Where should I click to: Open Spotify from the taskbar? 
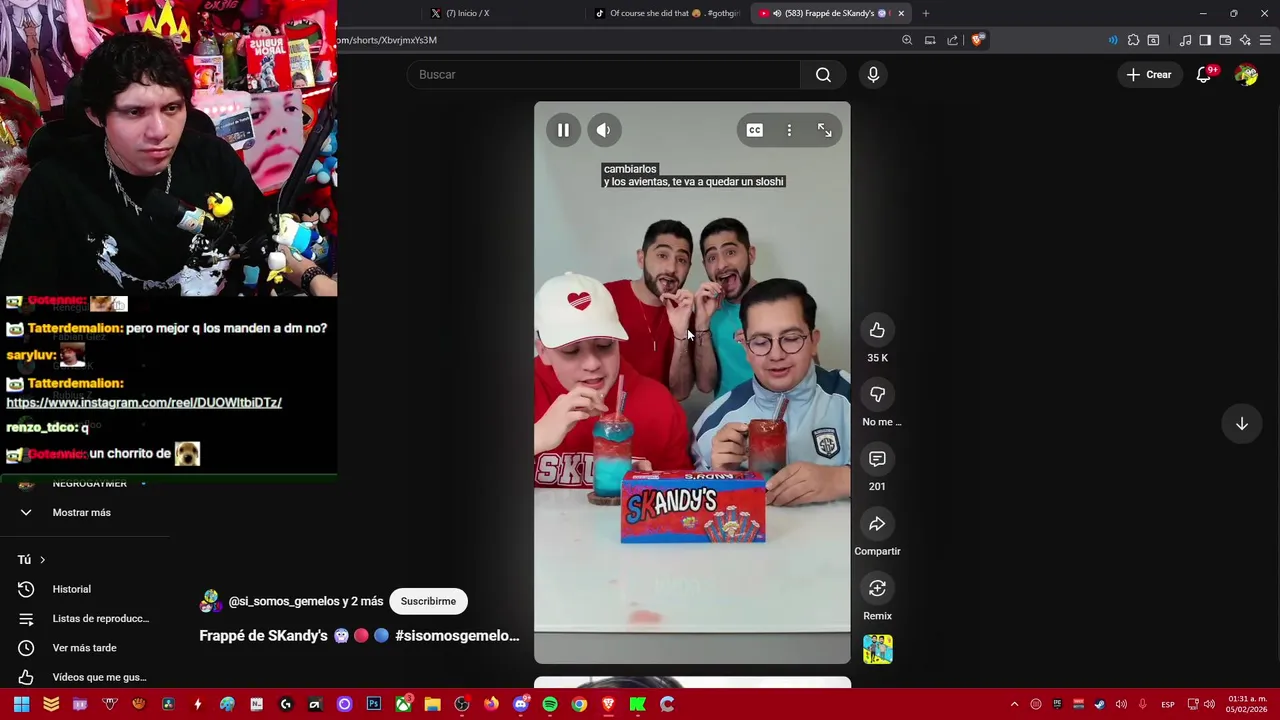549,704
